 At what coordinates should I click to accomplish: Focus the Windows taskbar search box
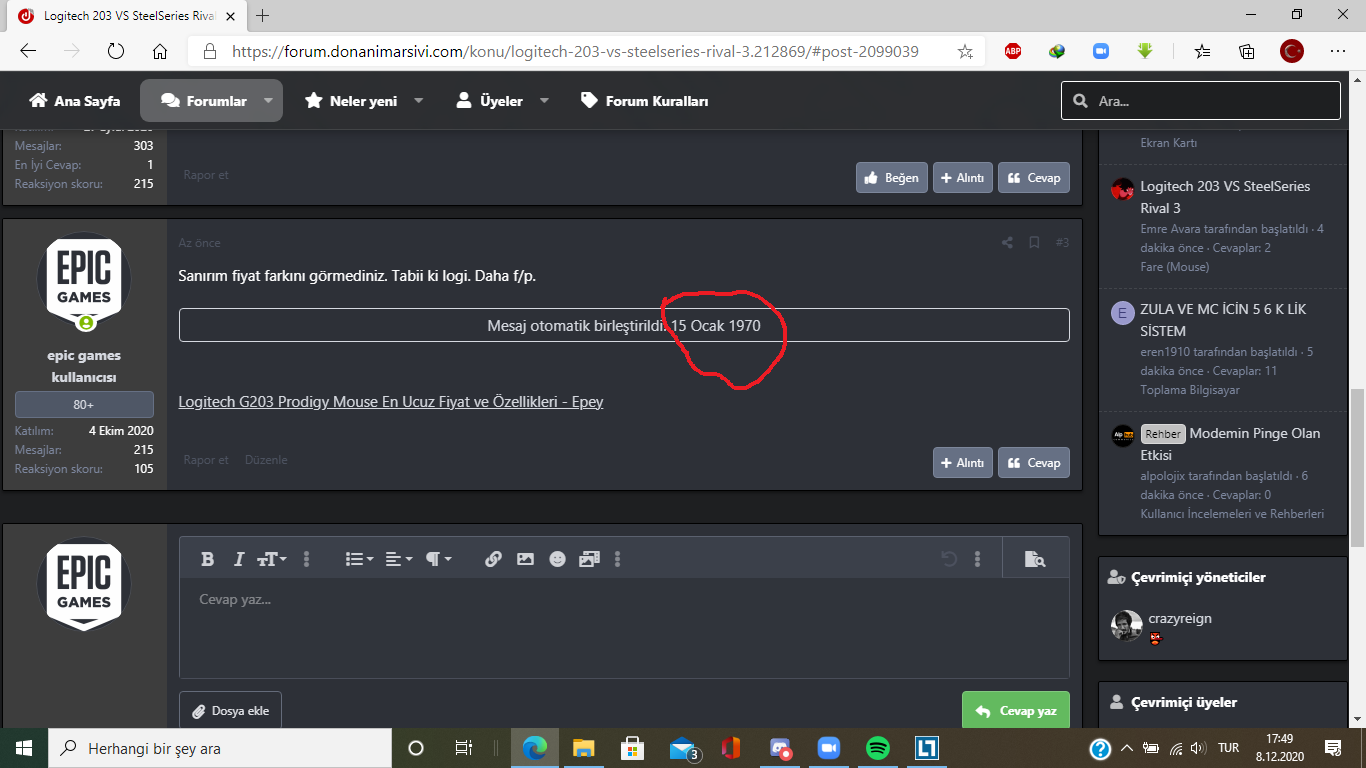[220, 748]
